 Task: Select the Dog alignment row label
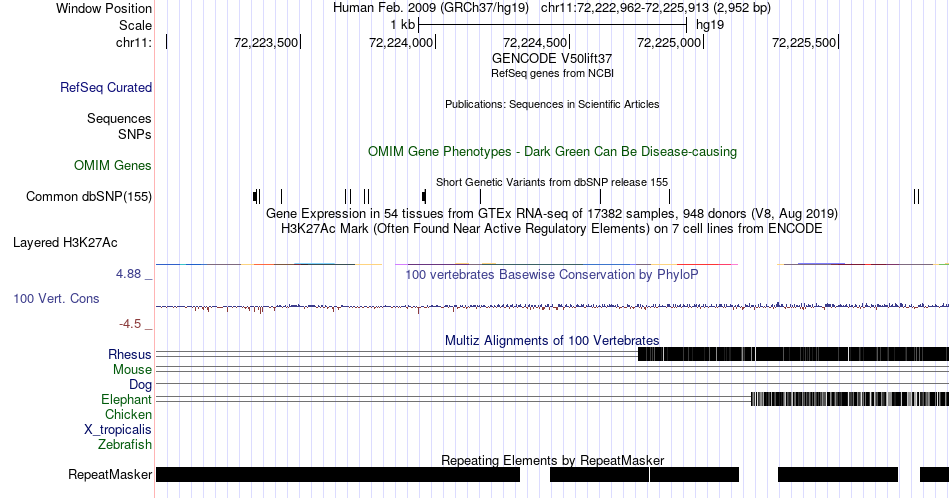(x=140, y=385)
